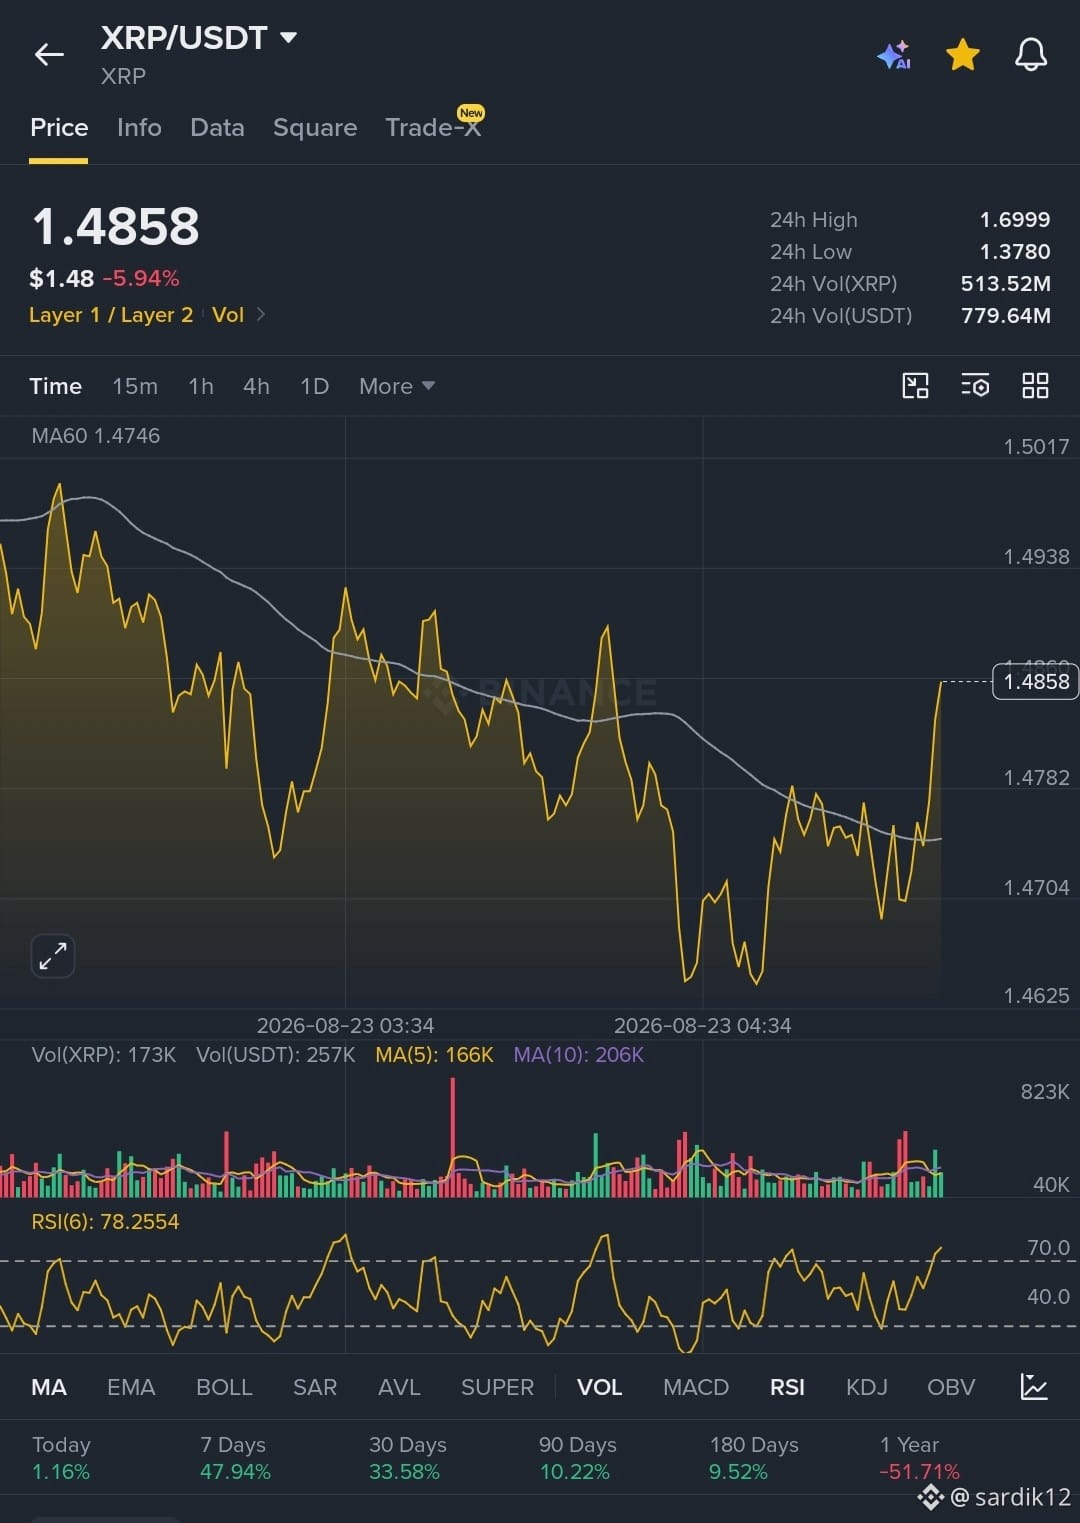1080x1523 pixels.
Task: Open the Trade-X tab
Action: (x=434, y=126)
